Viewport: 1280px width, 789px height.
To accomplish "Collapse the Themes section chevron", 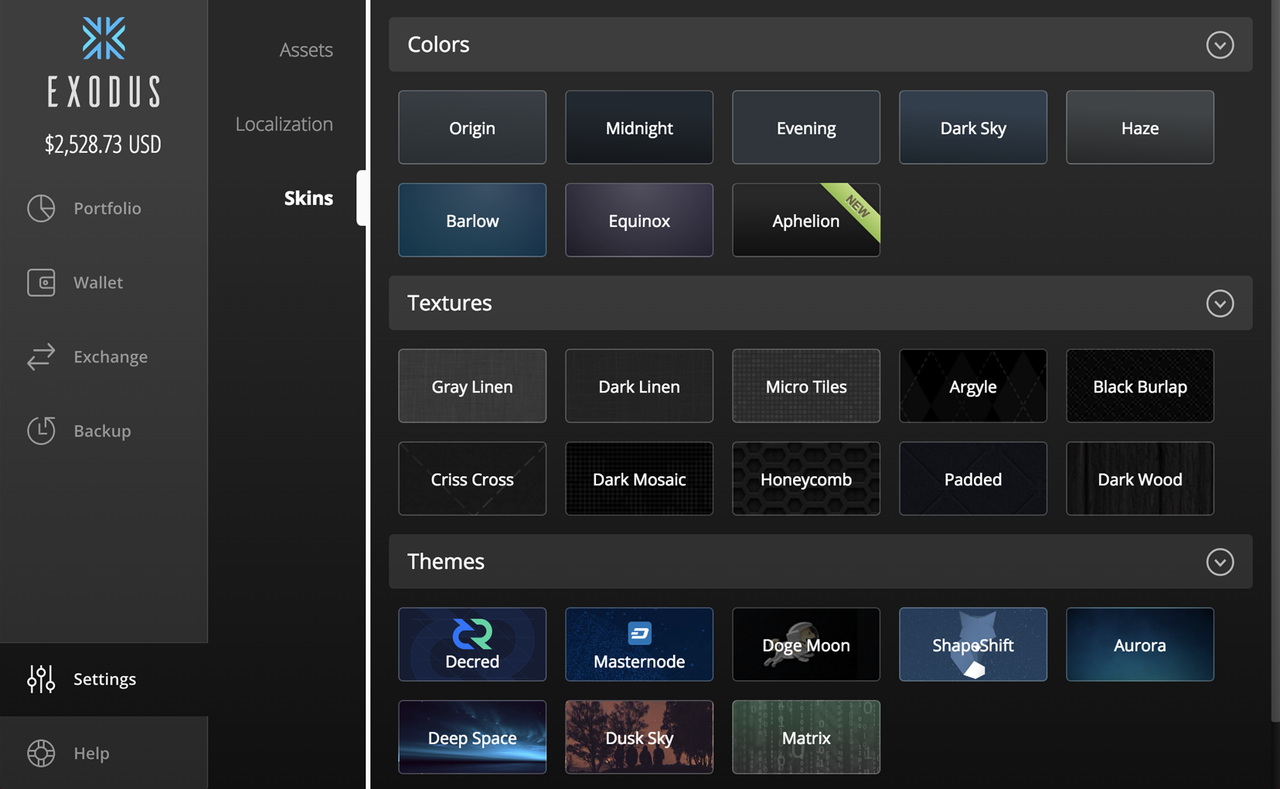I will (1219, 562).
